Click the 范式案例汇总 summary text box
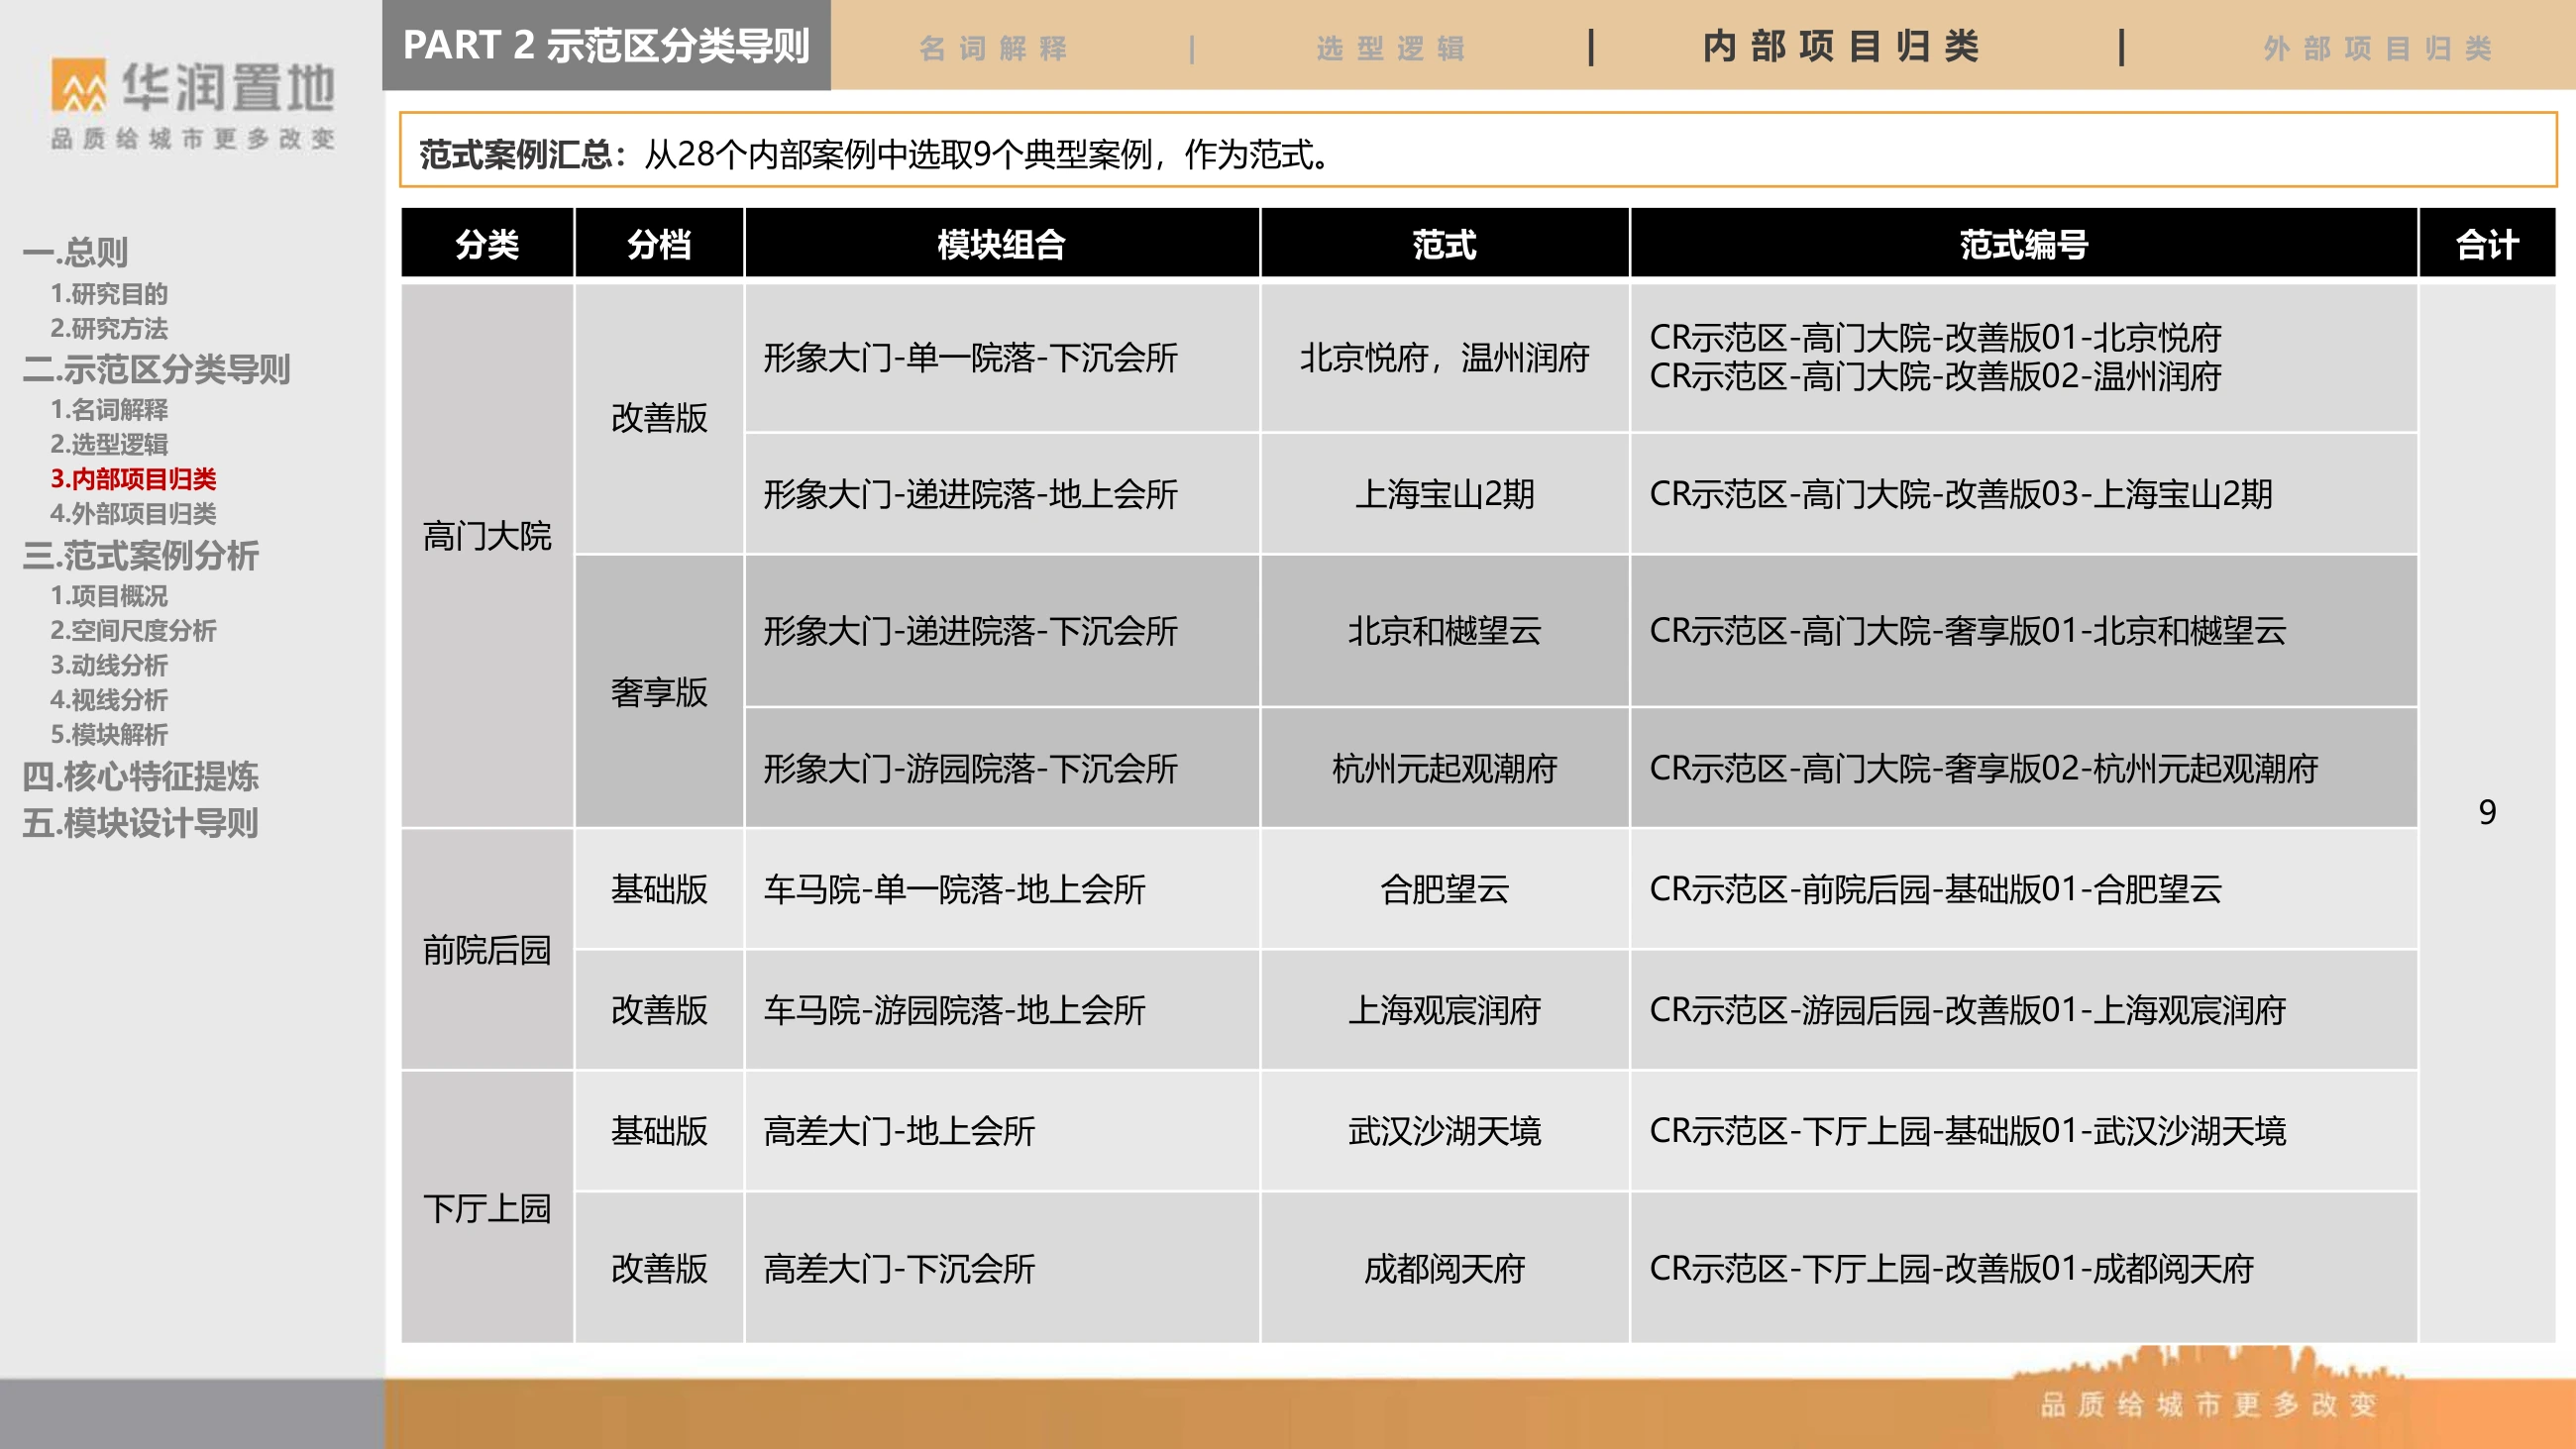The image size is (2576, 1449). pyautogui.click(x=1478, y=150)
